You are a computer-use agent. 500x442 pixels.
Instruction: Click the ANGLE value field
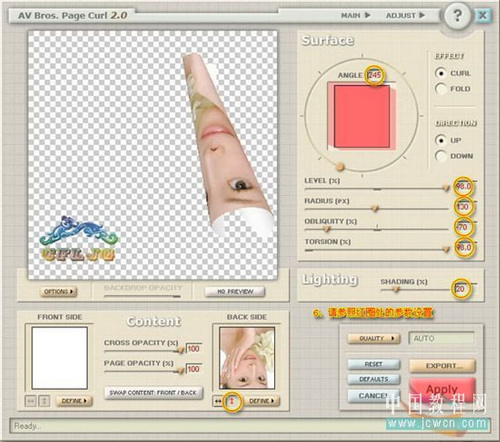click(374, 75)
